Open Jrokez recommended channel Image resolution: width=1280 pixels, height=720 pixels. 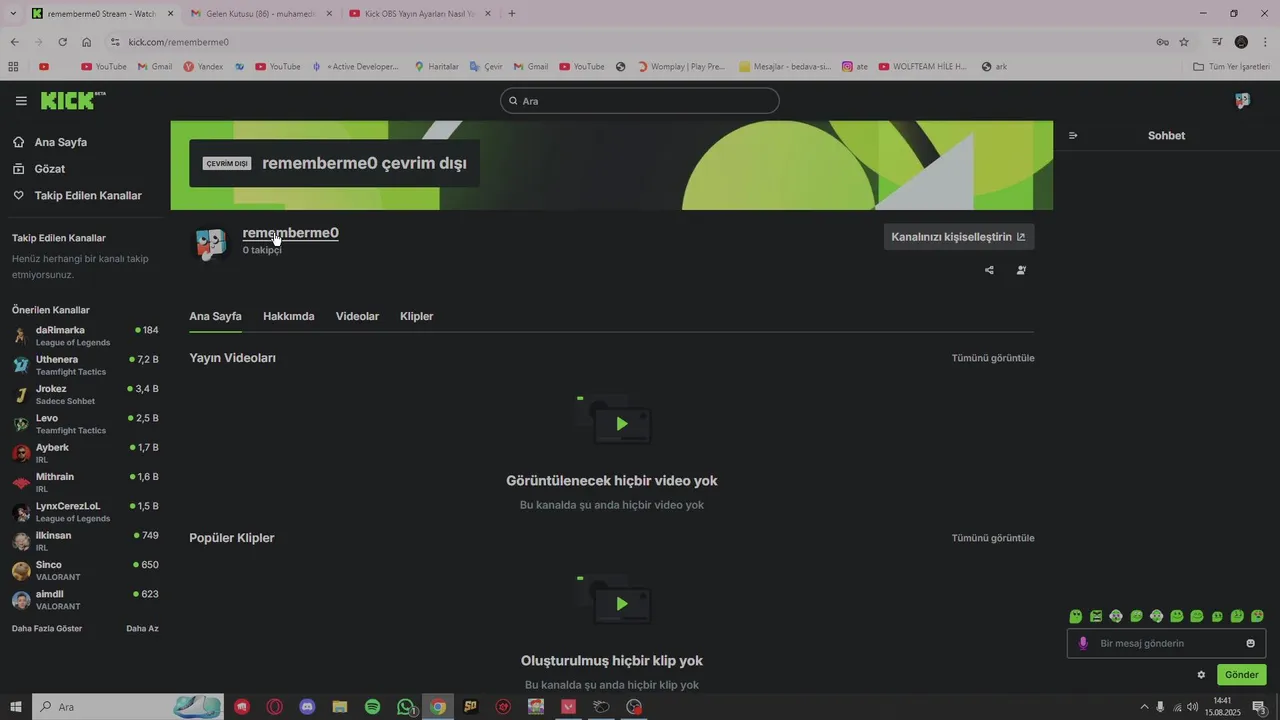pos(84,394)
